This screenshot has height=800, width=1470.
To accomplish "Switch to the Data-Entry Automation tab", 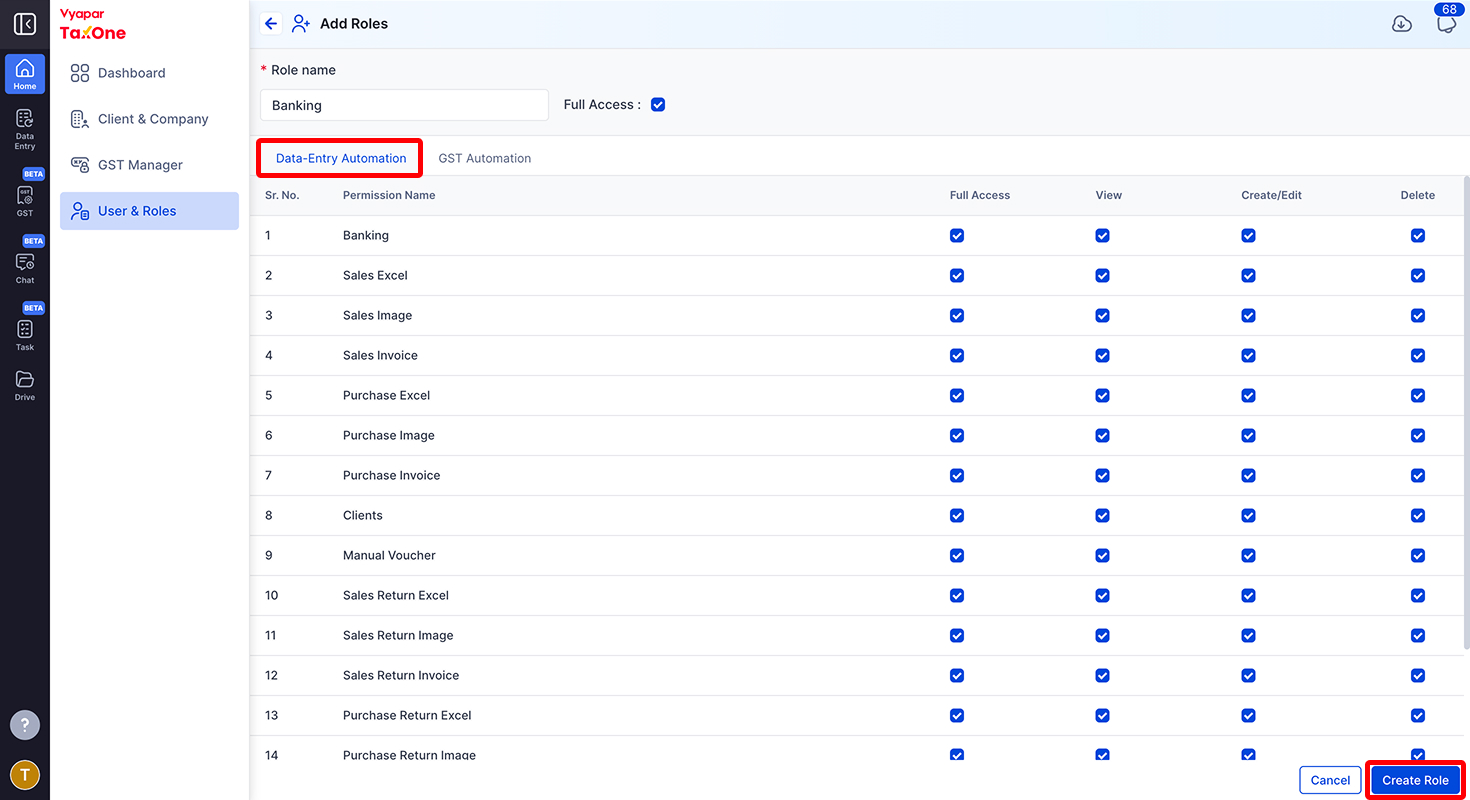I will pyautogui.click(x=341, y=158).
